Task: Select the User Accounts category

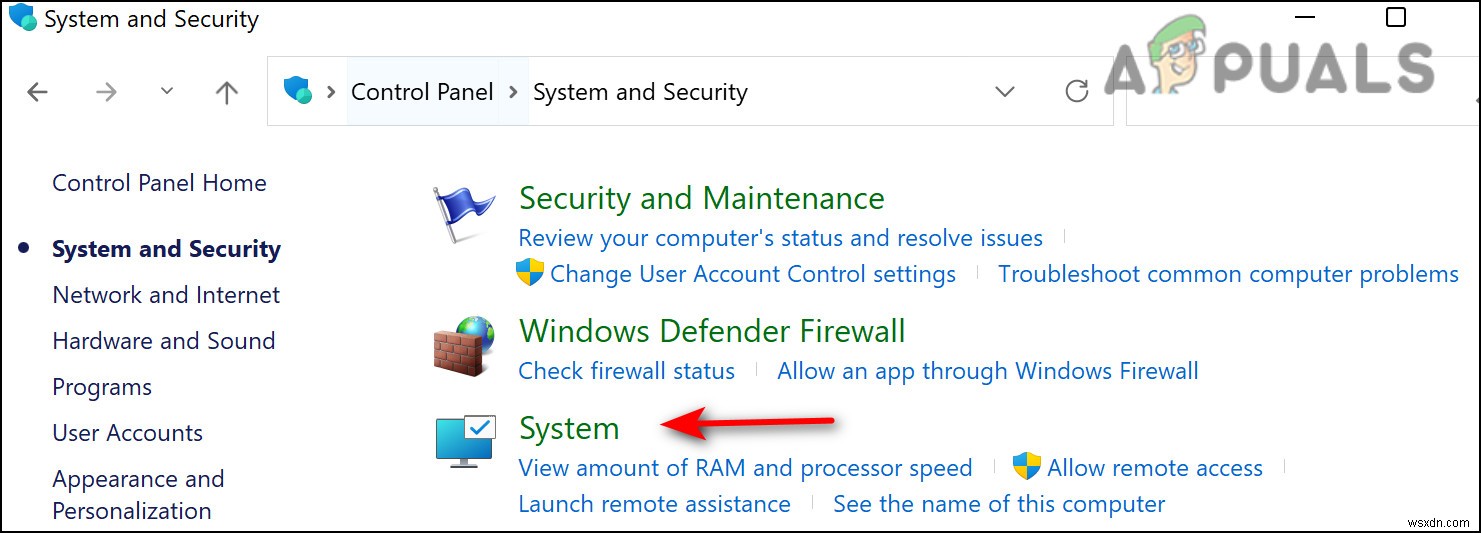Action: (x=127, y=433)
